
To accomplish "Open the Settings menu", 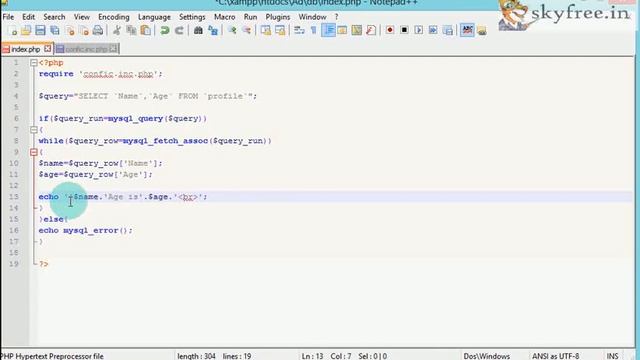I will click(x=192, y=17).
